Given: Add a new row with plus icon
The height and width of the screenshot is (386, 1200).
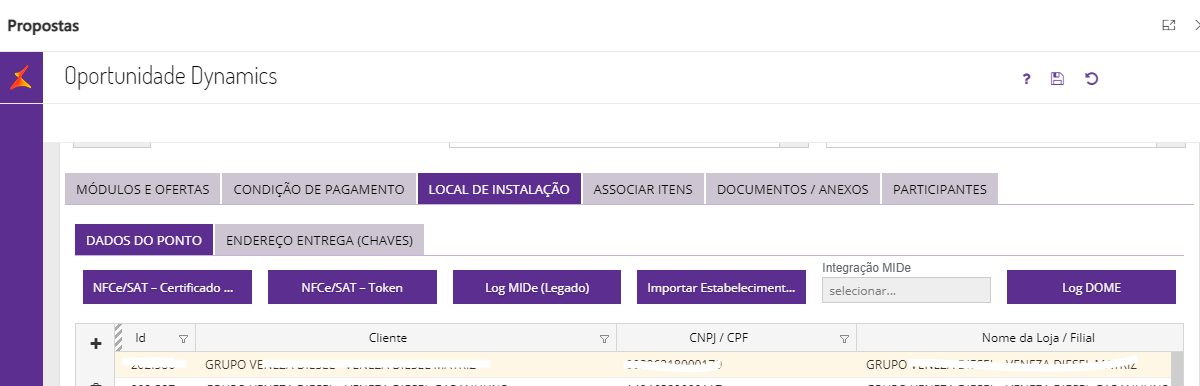Looking at the screenshot, I should 96,343.
